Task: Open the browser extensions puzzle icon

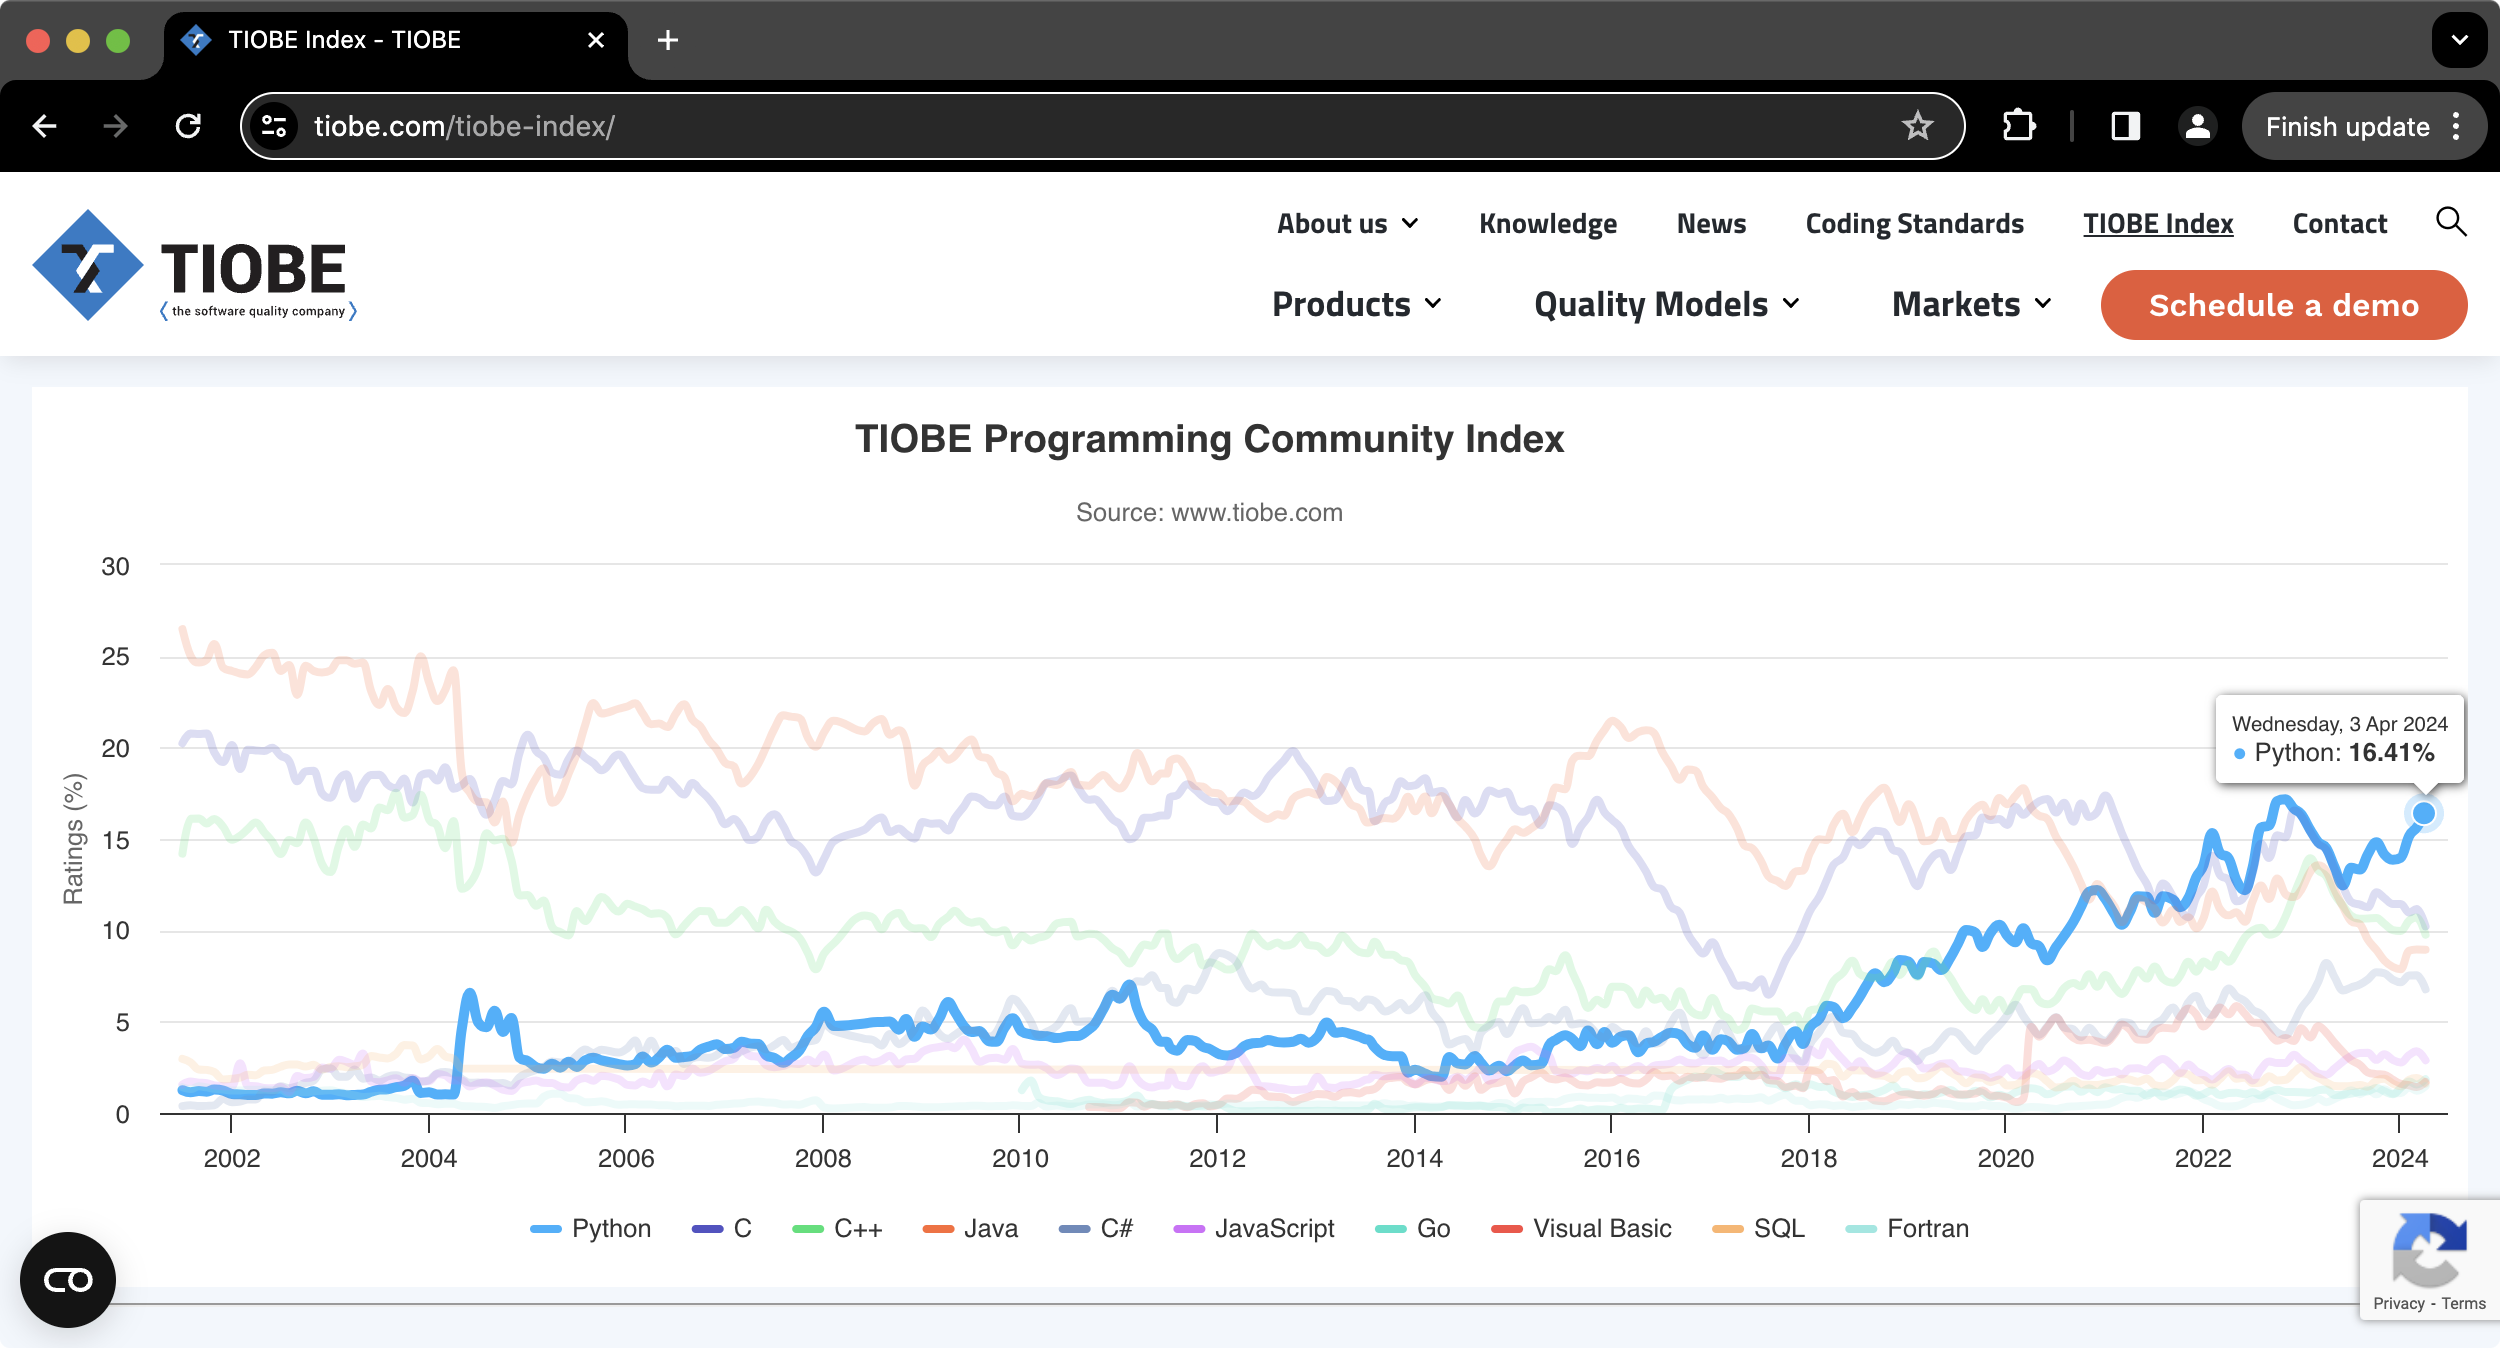Action: point(2019,126)
